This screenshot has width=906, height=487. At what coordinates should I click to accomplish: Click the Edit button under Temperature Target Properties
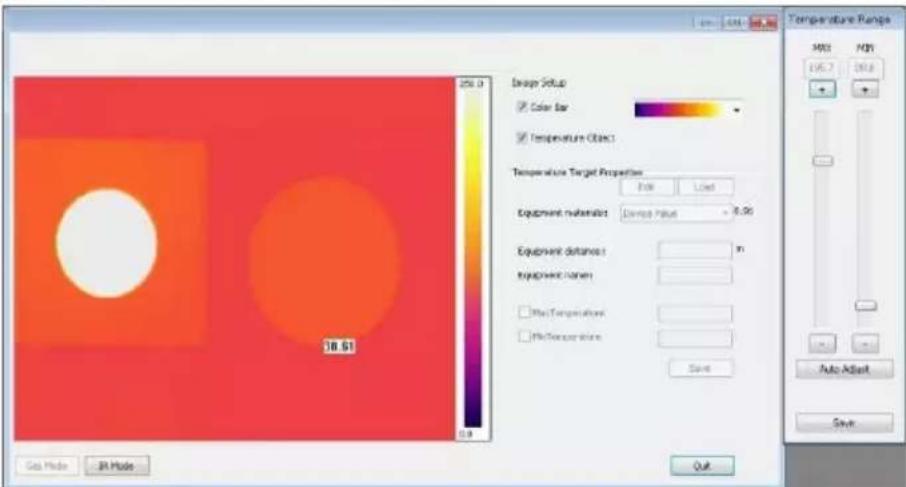pyautogui.click(x=647, y=187)
